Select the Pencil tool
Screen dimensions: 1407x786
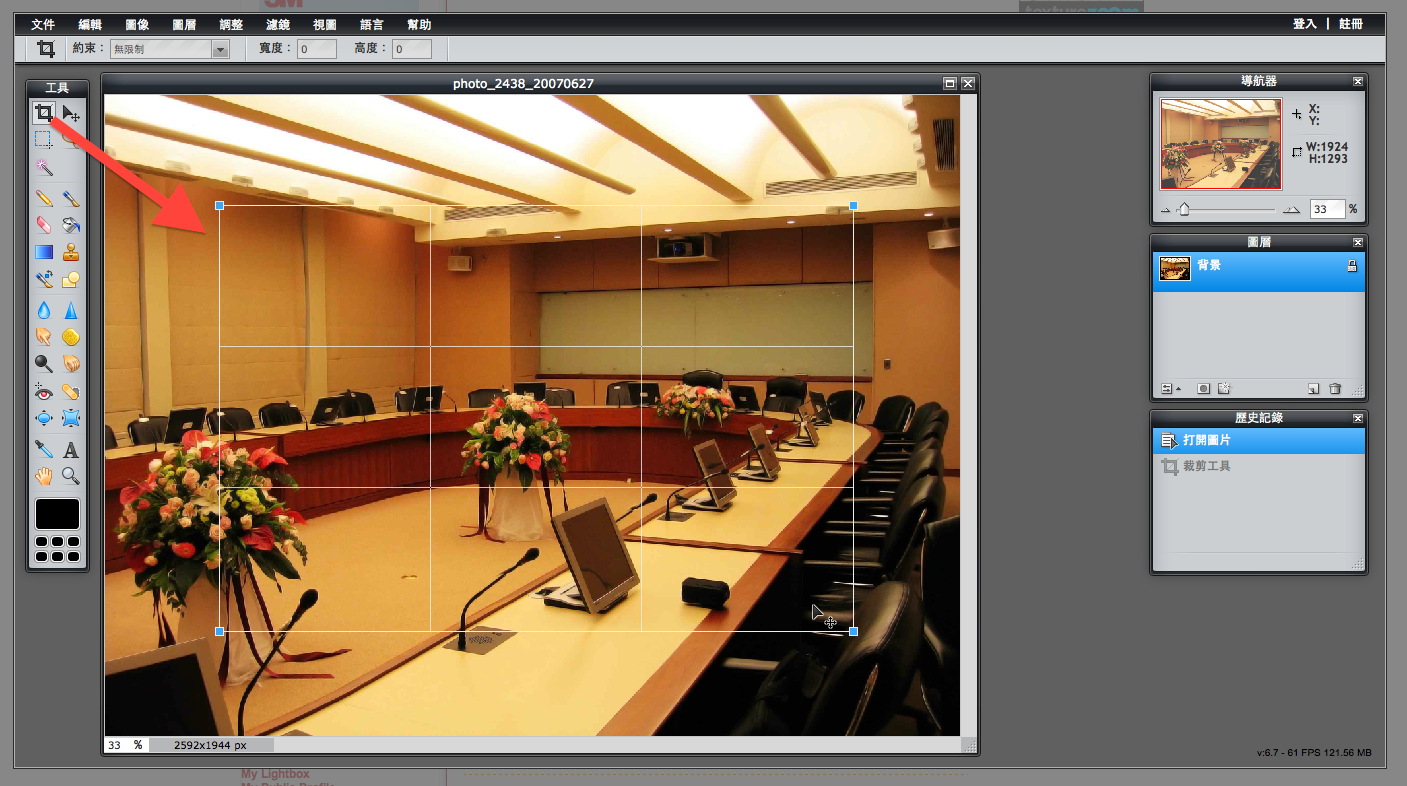click(x=44, y=198)
